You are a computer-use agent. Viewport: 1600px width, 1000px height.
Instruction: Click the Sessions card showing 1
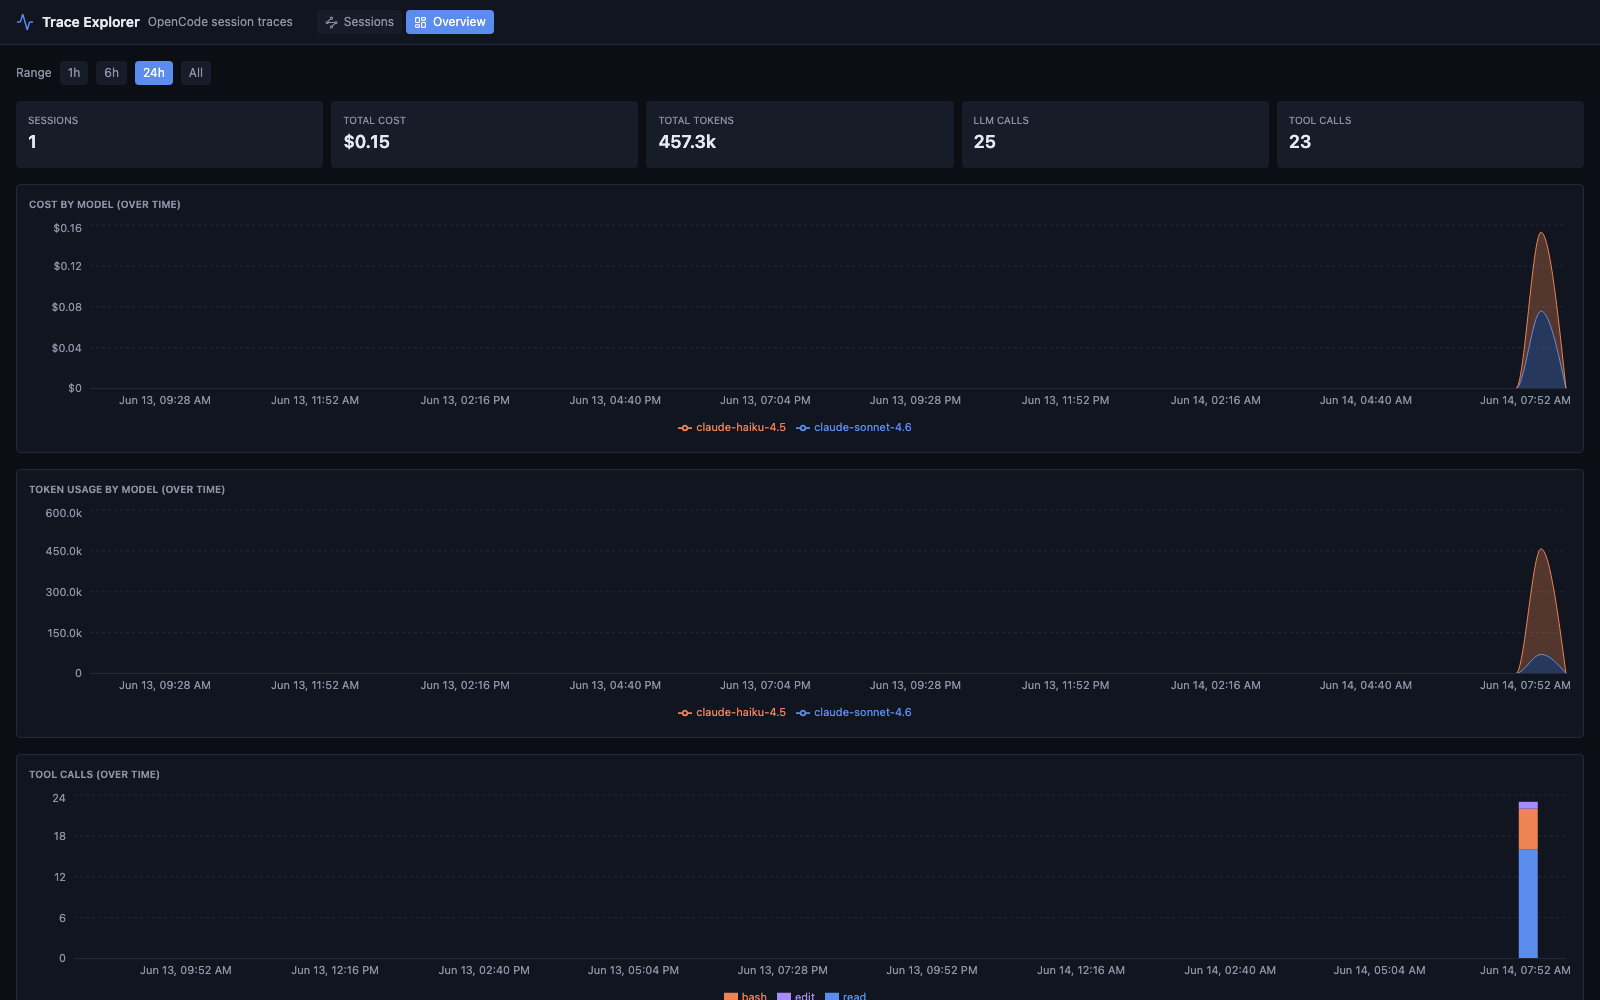(x=169, y=134)
